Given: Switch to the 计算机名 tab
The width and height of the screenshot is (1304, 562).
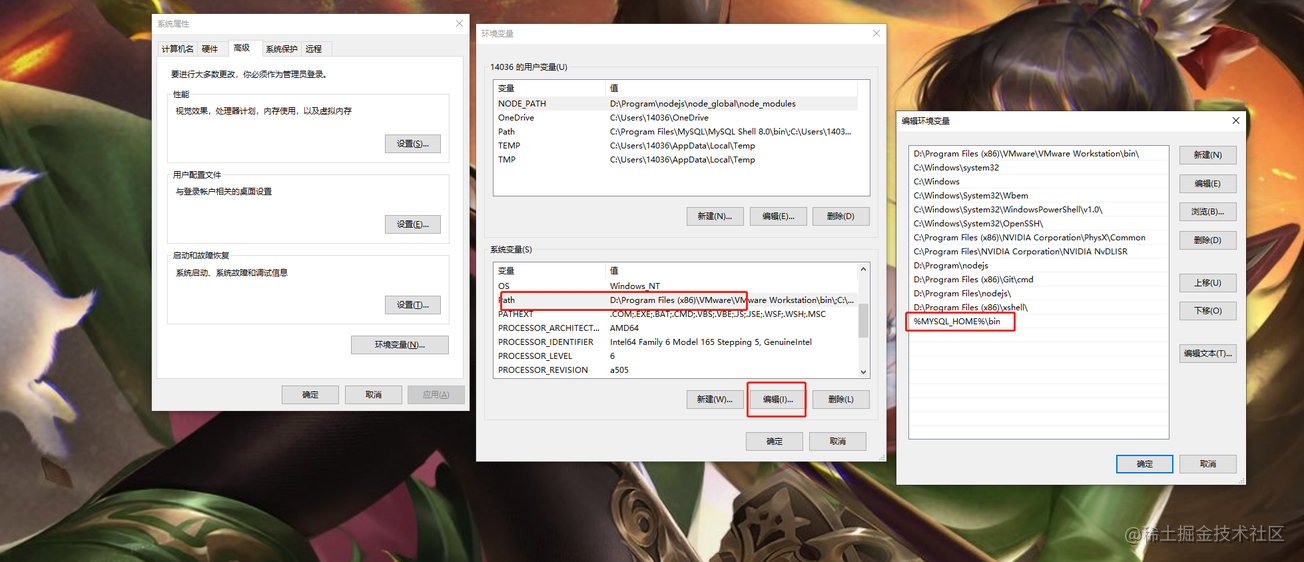Looking at the screenshot, I should tap(177, 49).
